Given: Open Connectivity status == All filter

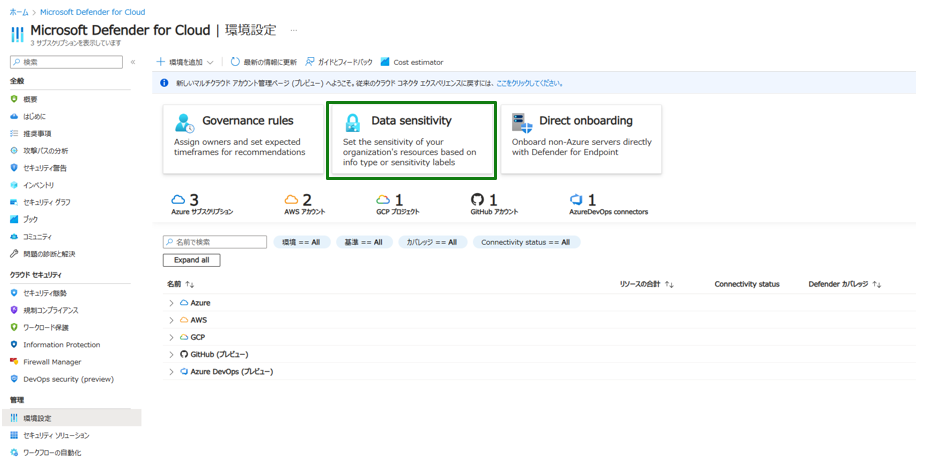Looking at the screenshot, I should click(526, 242).
